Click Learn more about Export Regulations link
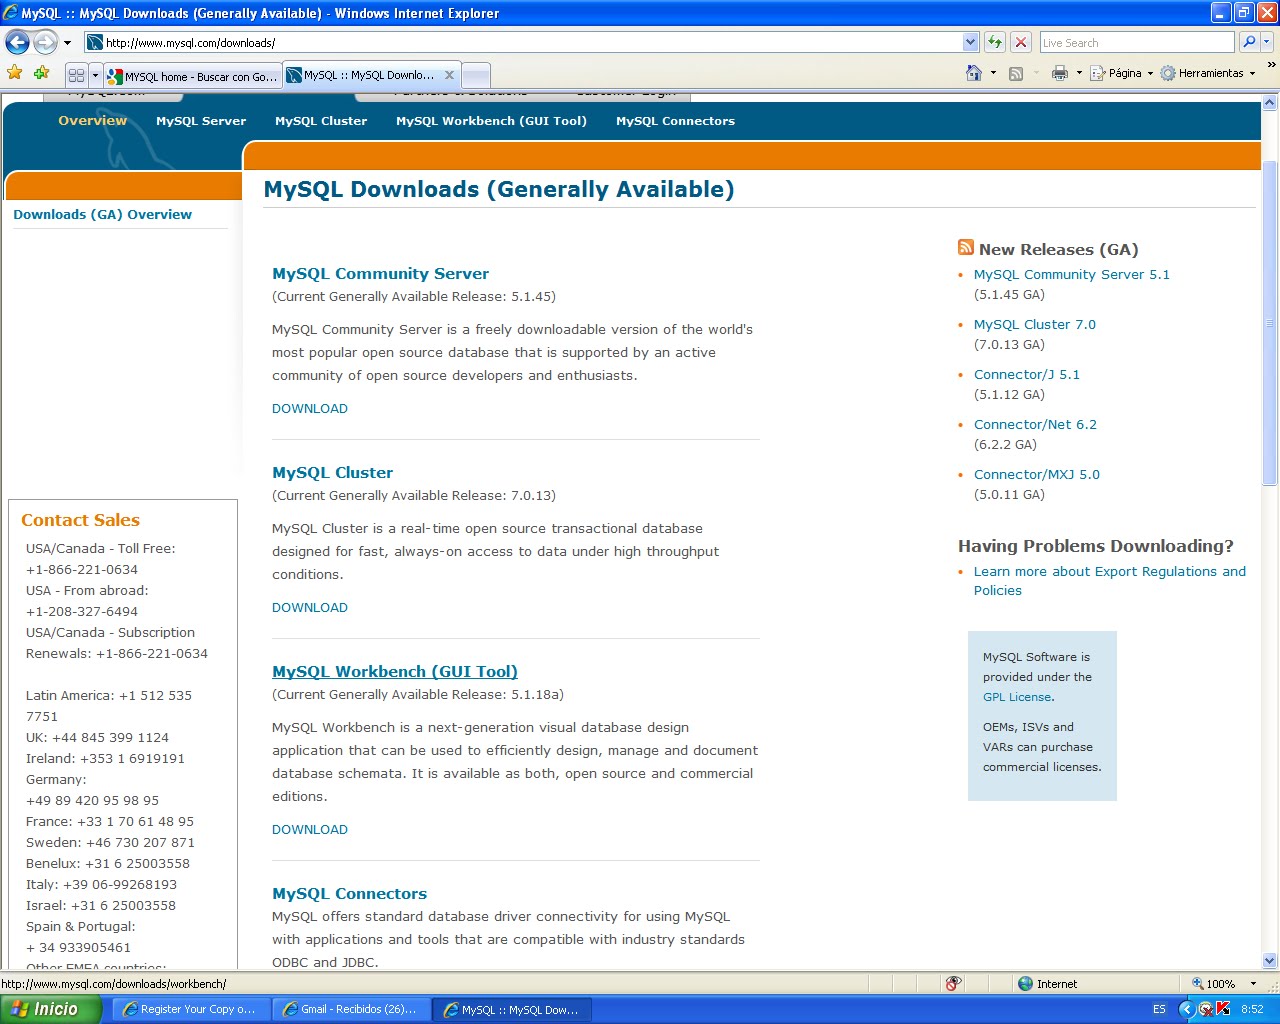Screen dimensions: 1280x1024 tap(1110, 581)
